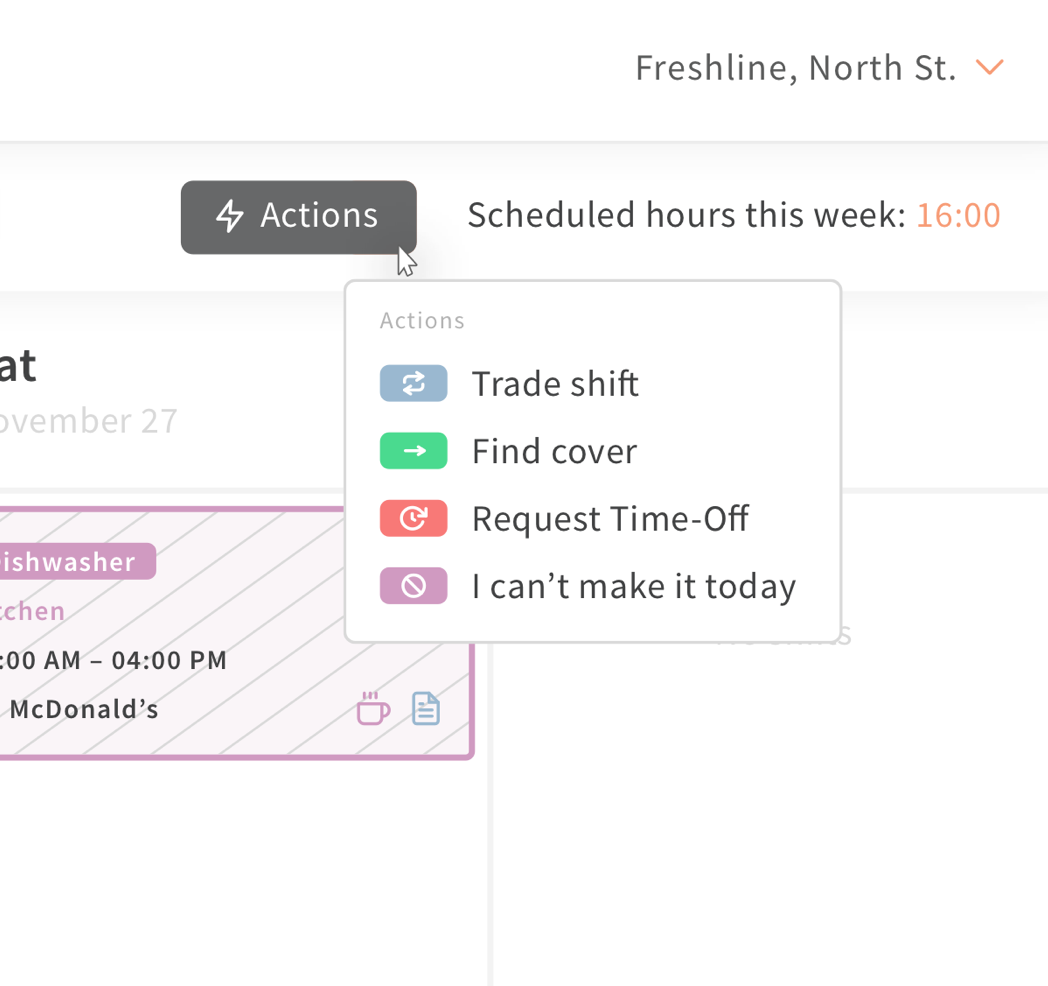Click the coffee cup break icon
The image size is (1048, 986).
tap(373, 708)
